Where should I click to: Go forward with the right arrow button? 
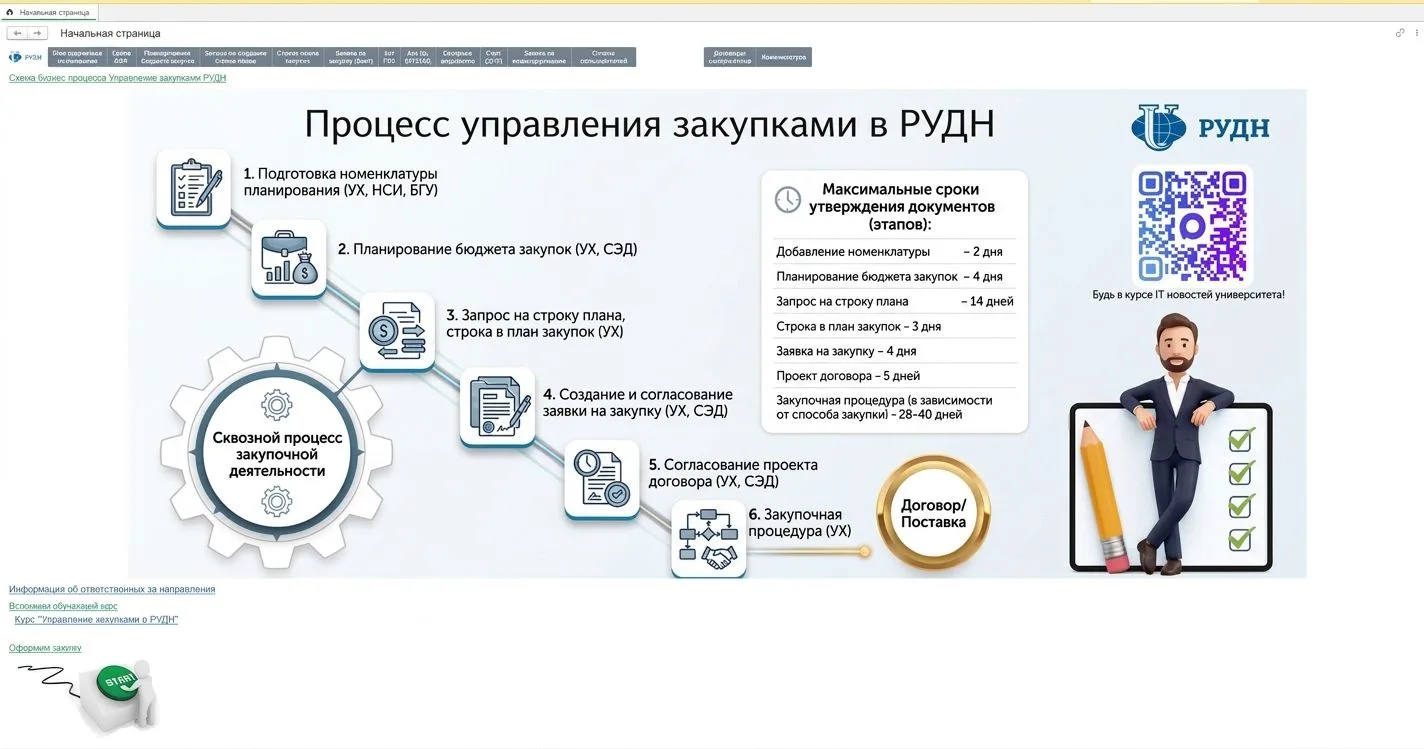pyautogui.click(x=37, y=33)
